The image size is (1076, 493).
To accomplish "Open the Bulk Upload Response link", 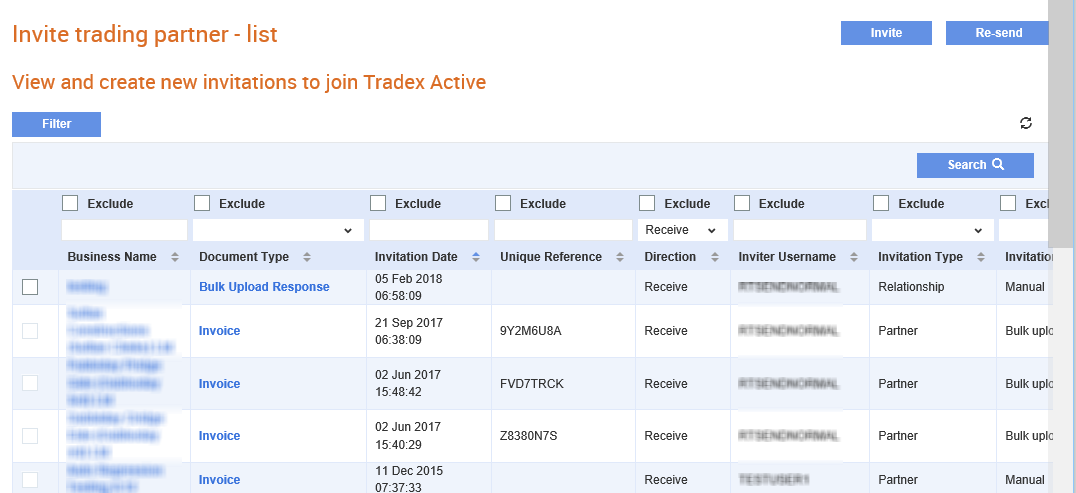I will pos(264,287).
